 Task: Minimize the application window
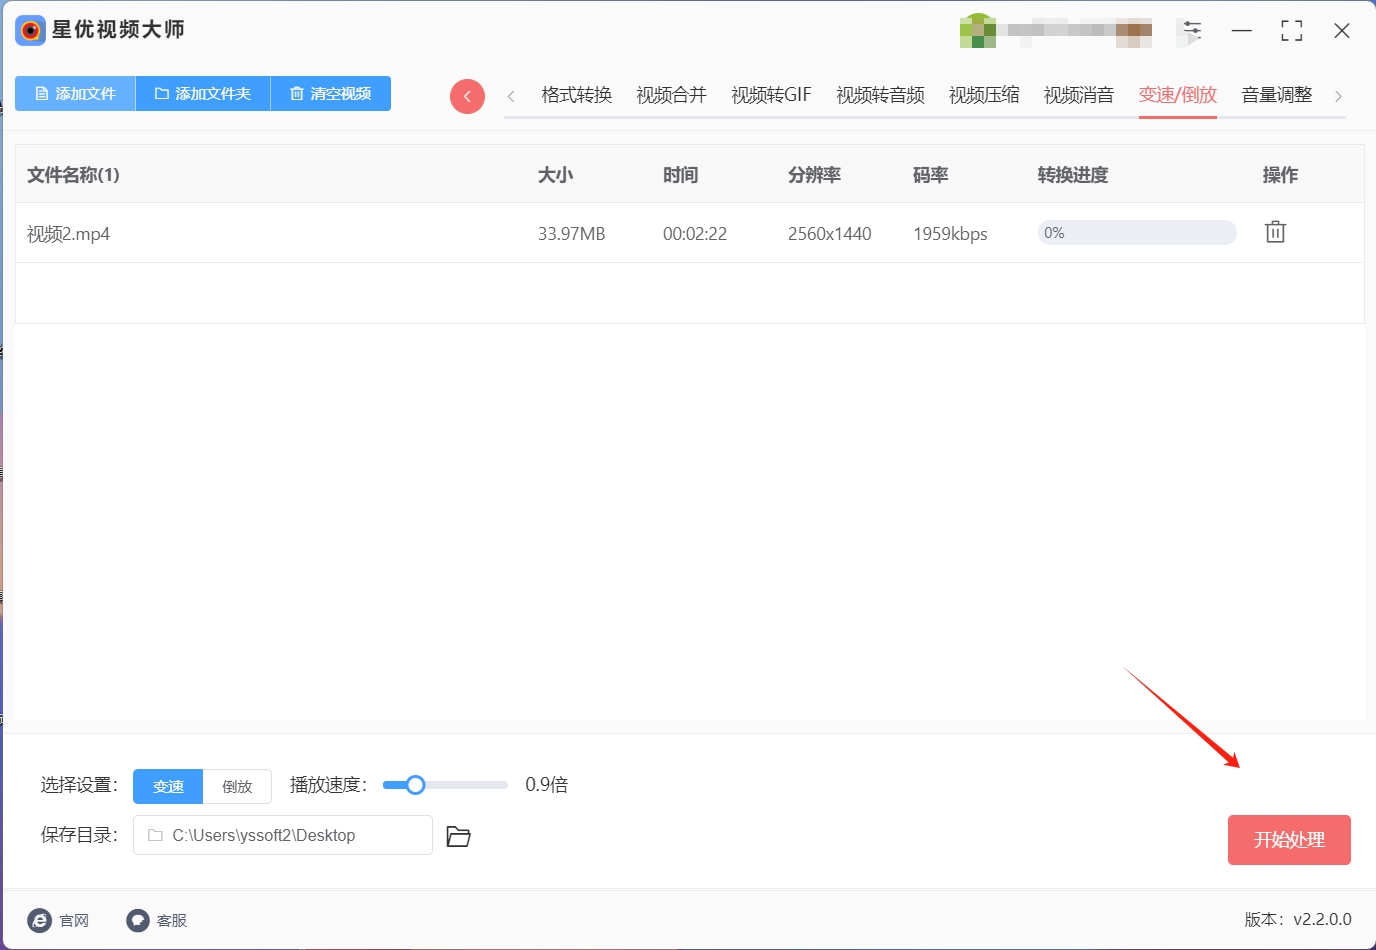click(x=1242, y=31)
